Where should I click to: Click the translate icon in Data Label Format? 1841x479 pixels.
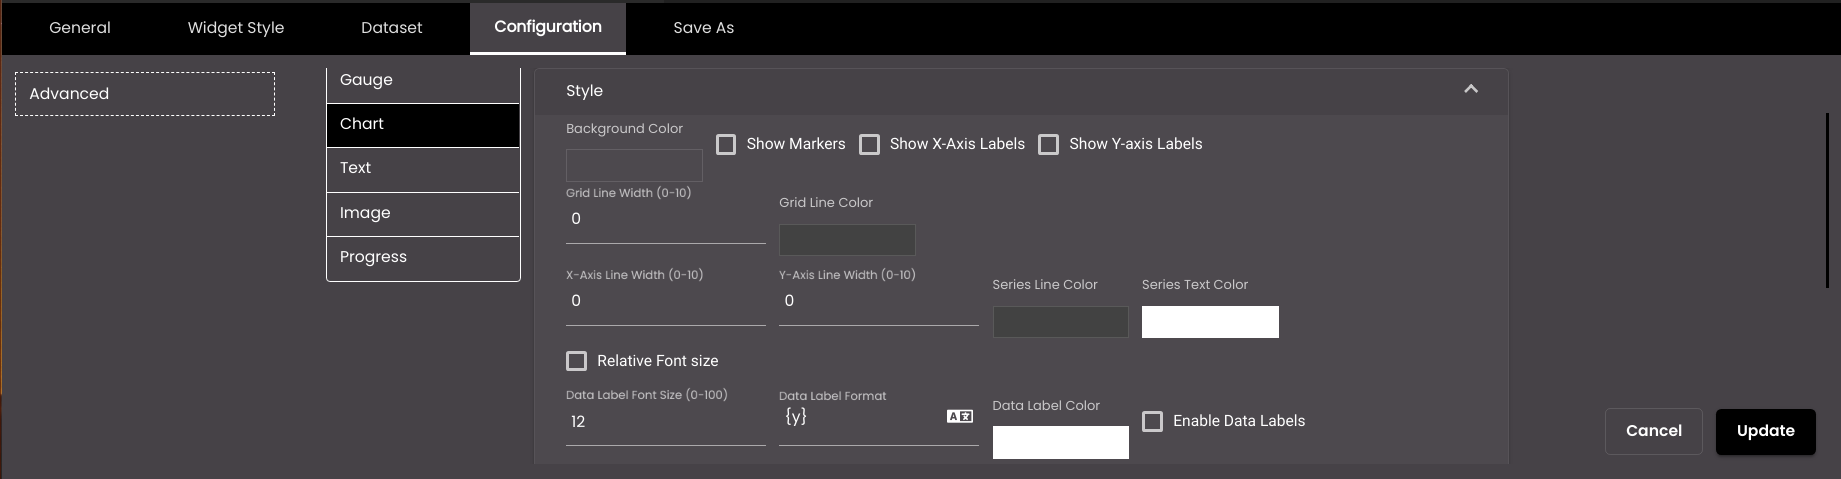[x=960, y=416]
